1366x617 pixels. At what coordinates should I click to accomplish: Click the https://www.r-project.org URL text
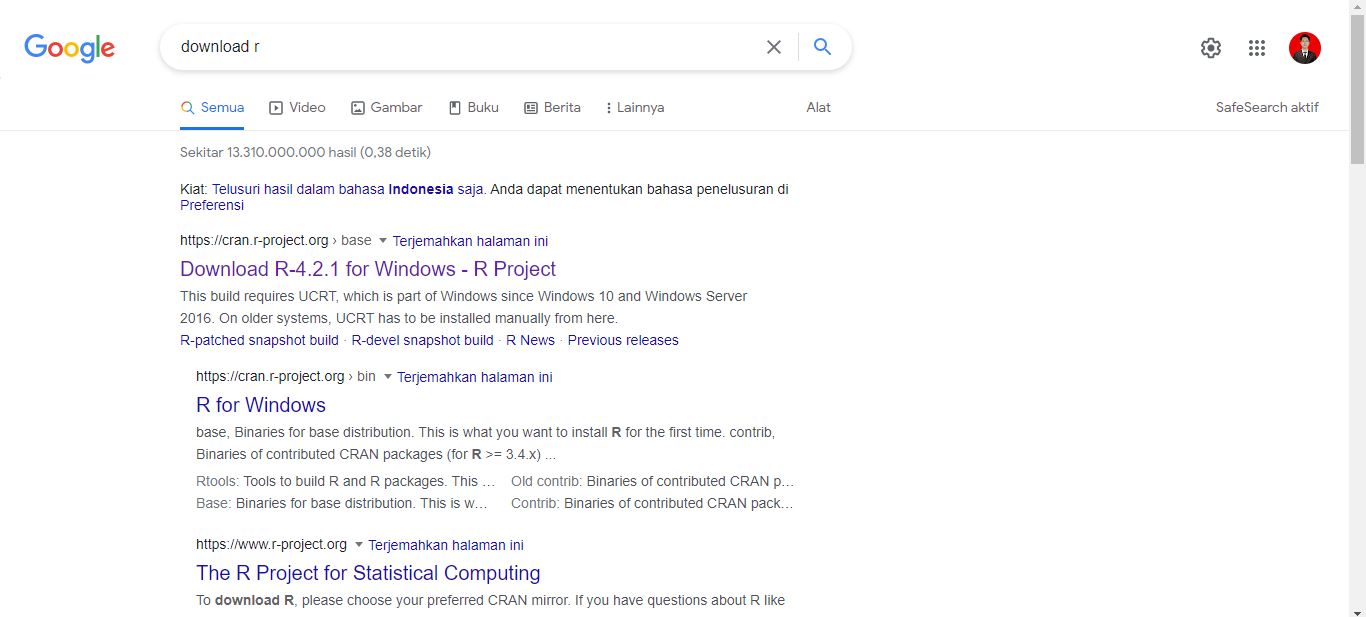271,544
